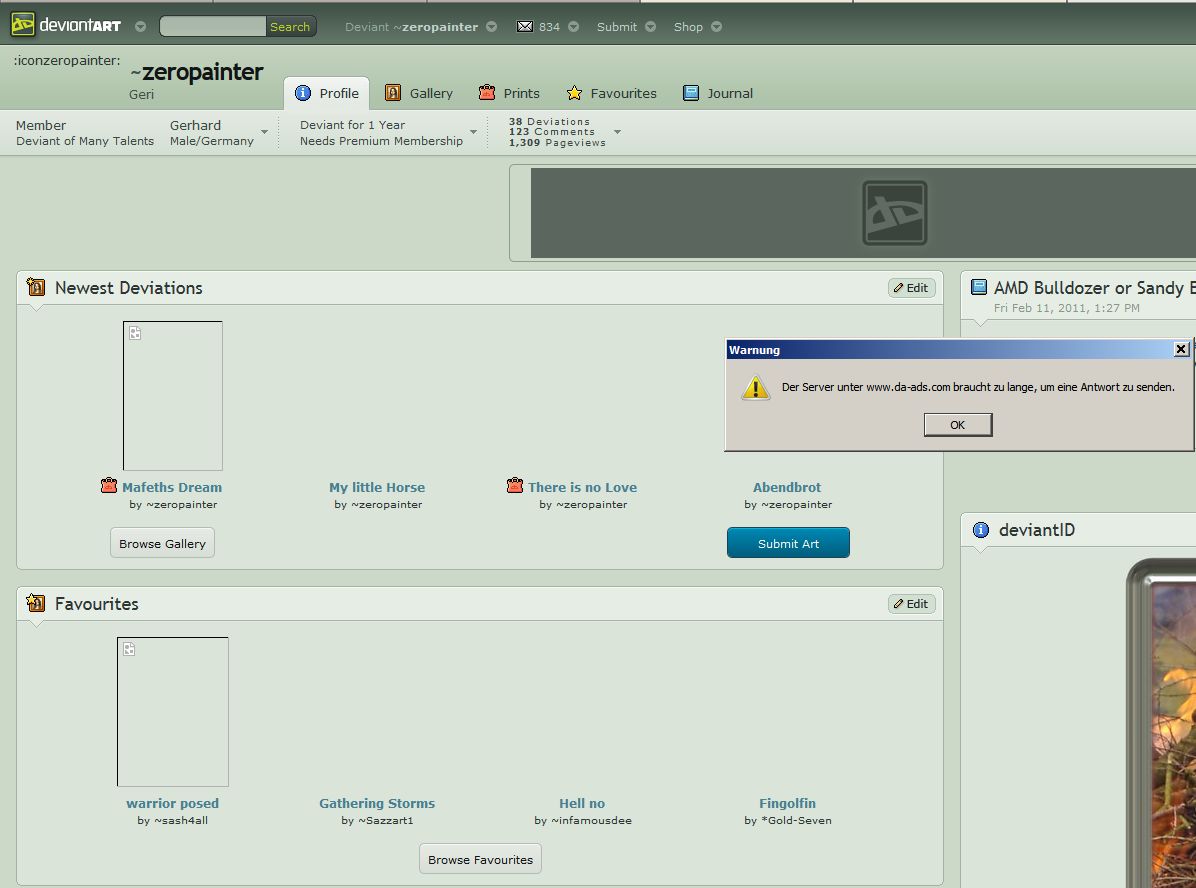Visit *Gold-Seven artist link

pyautogui.click(x=796, y=821)
